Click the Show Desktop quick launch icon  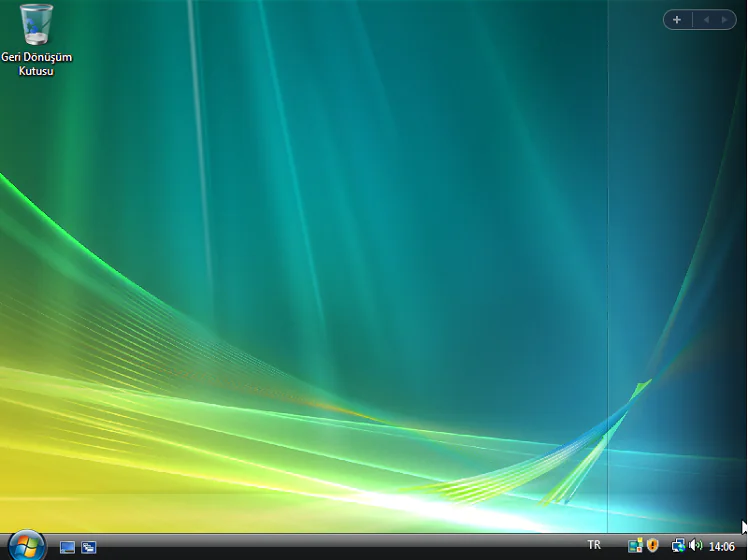(x=68, y=547)
